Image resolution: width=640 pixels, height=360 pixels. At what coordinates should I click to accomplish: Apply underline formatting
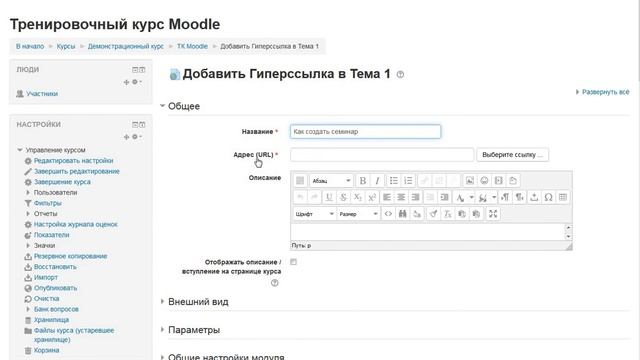click(329, 197)
